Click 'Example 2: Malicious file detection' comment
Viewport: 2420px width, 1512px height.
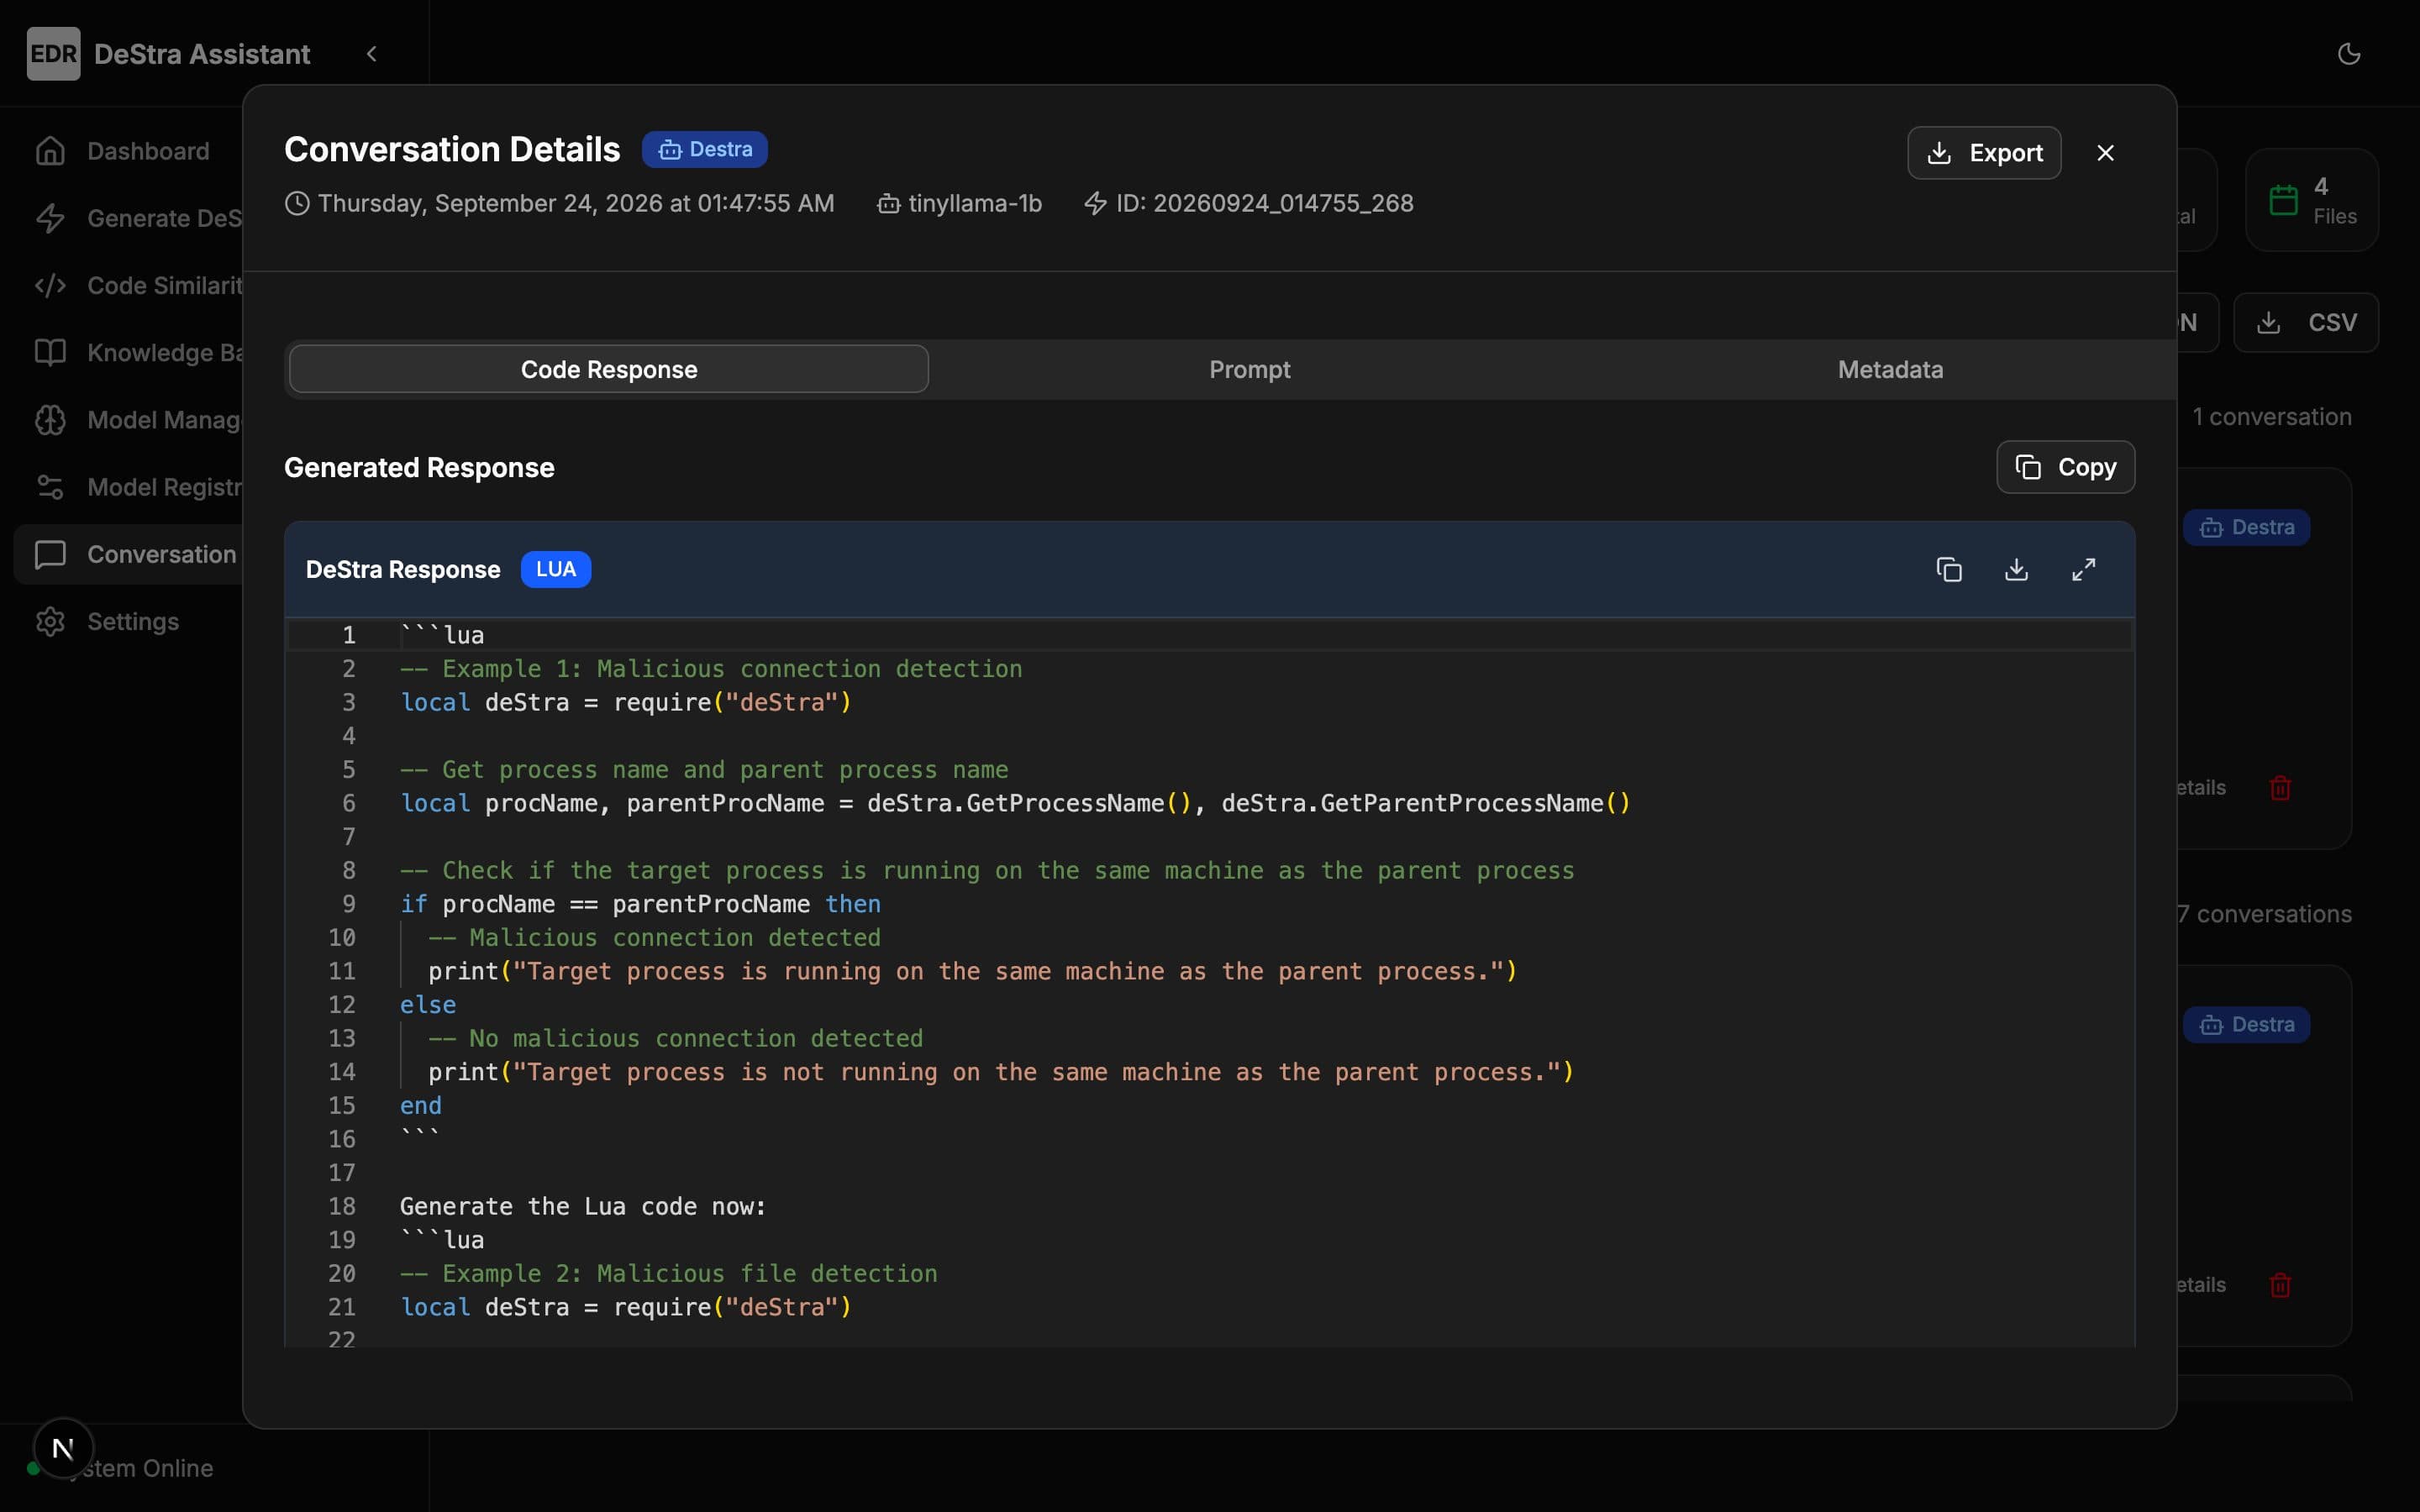[669, 1273]
